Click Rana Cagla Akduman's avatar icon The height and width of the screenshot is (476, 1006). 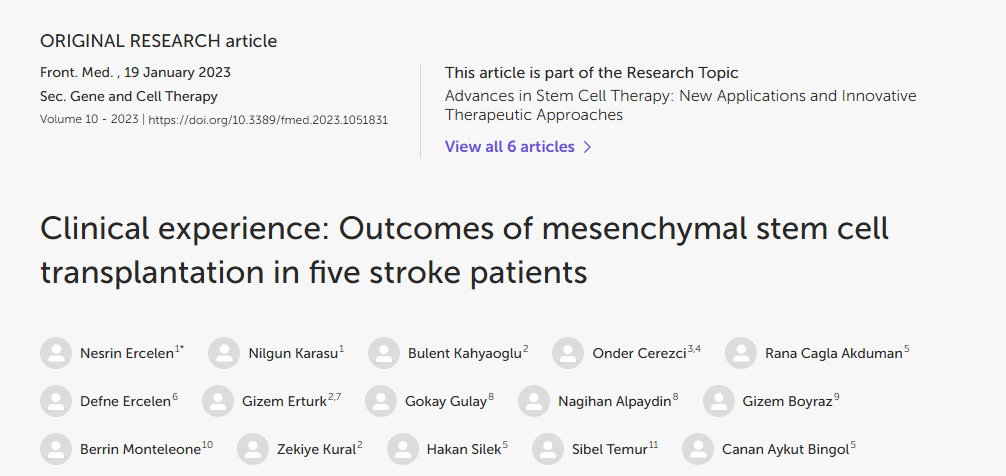741,353
